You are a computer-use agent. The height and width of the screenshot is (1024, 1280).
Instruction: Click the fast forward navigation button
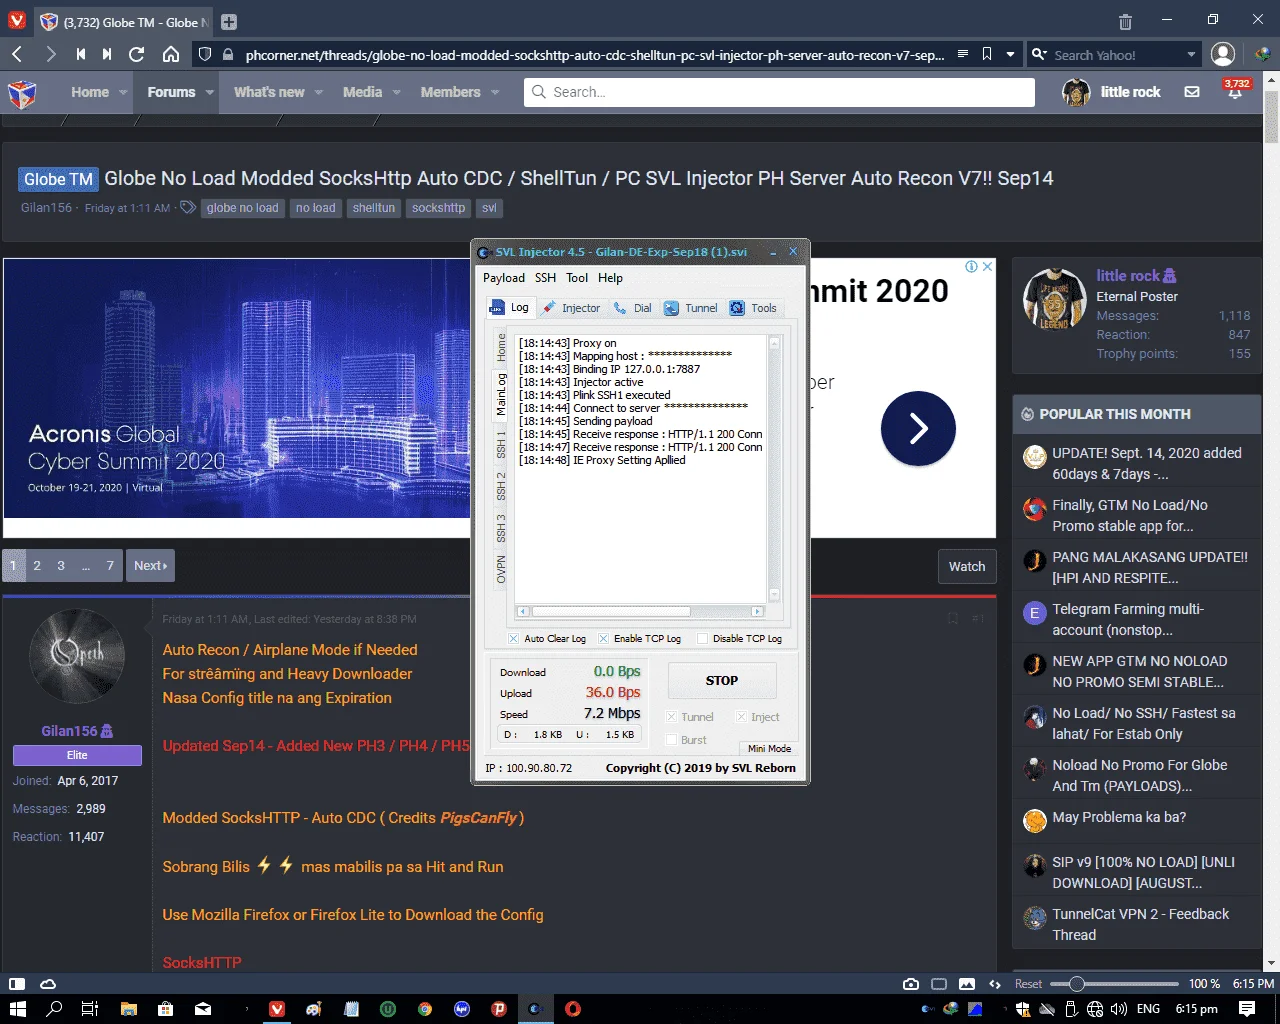click(x=107, y=54)
